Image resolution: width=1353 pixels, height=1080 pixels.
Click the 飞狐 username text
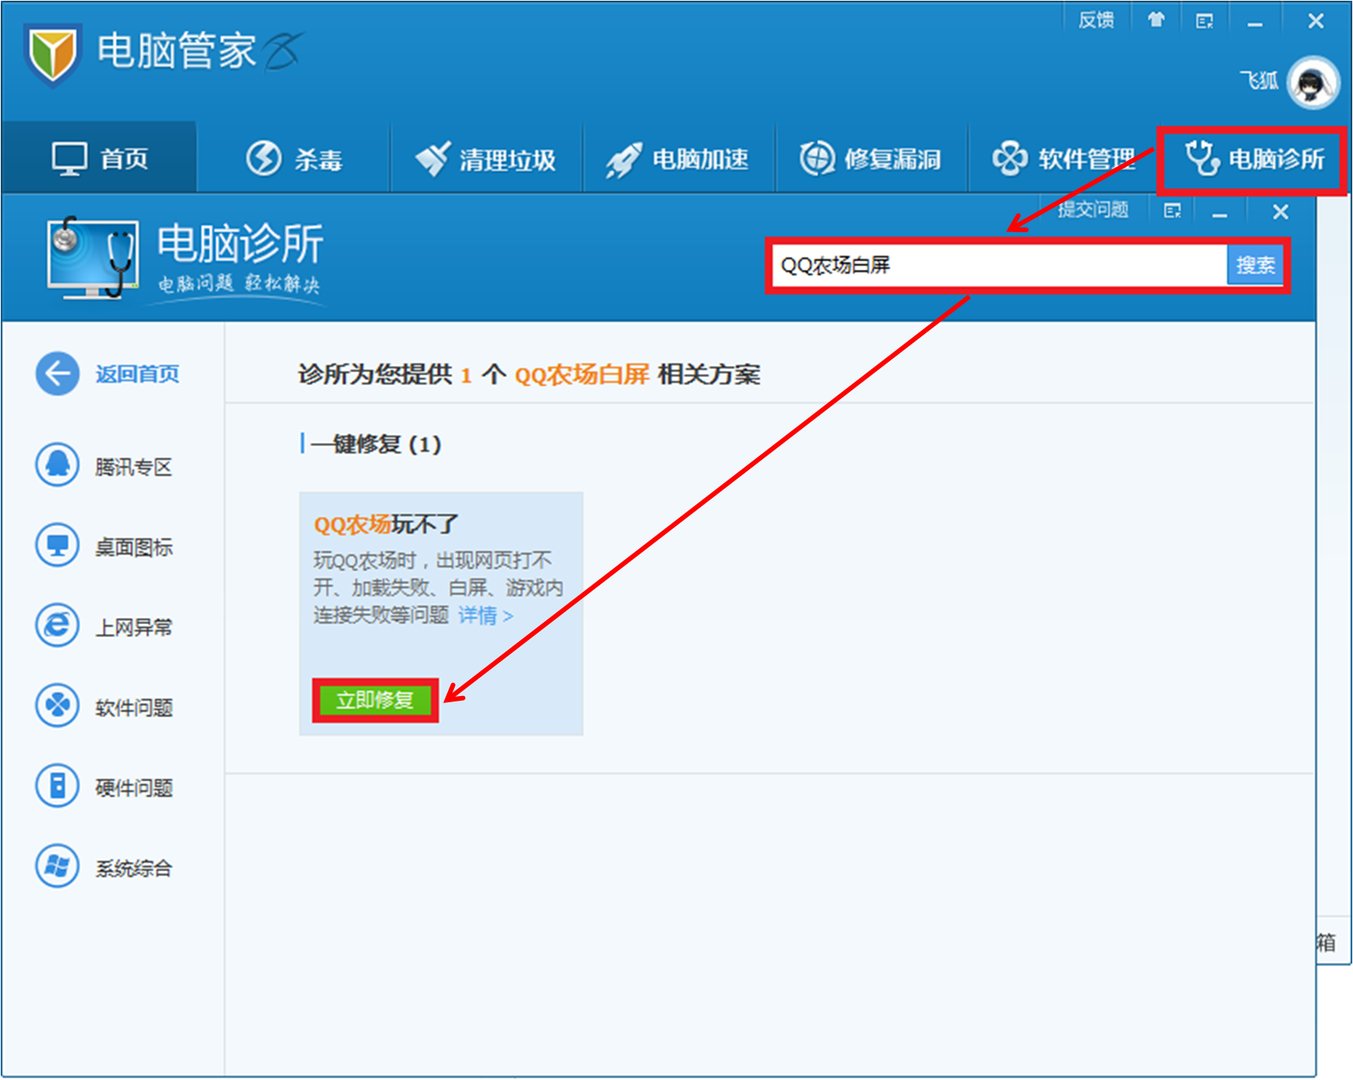pyautogui.click(x=1259, y=80)
